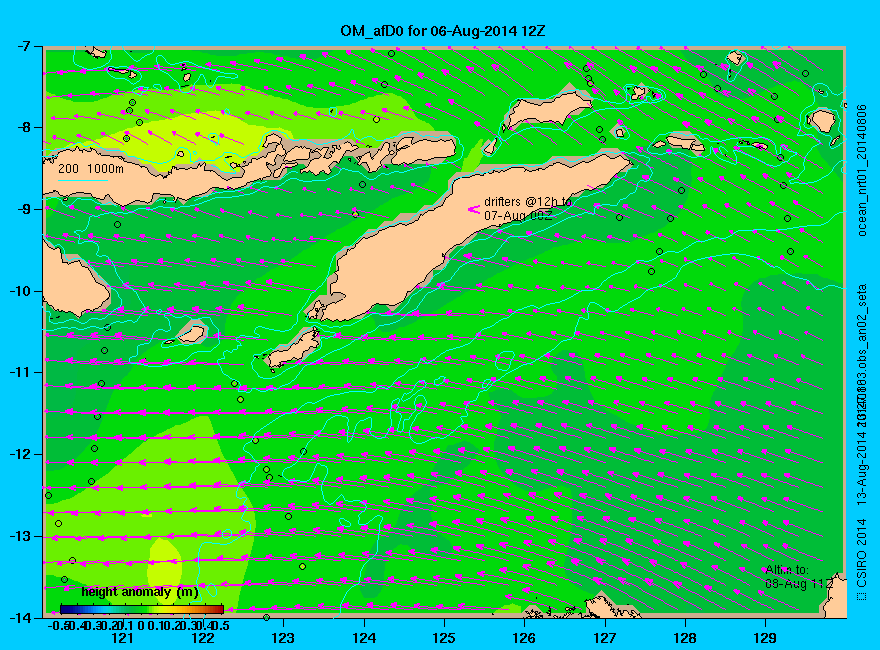Click the magenta drifter arrow legend symbol
Image resolution: width=880 pixels, height=650 pixels.
(x=474, y=209)
